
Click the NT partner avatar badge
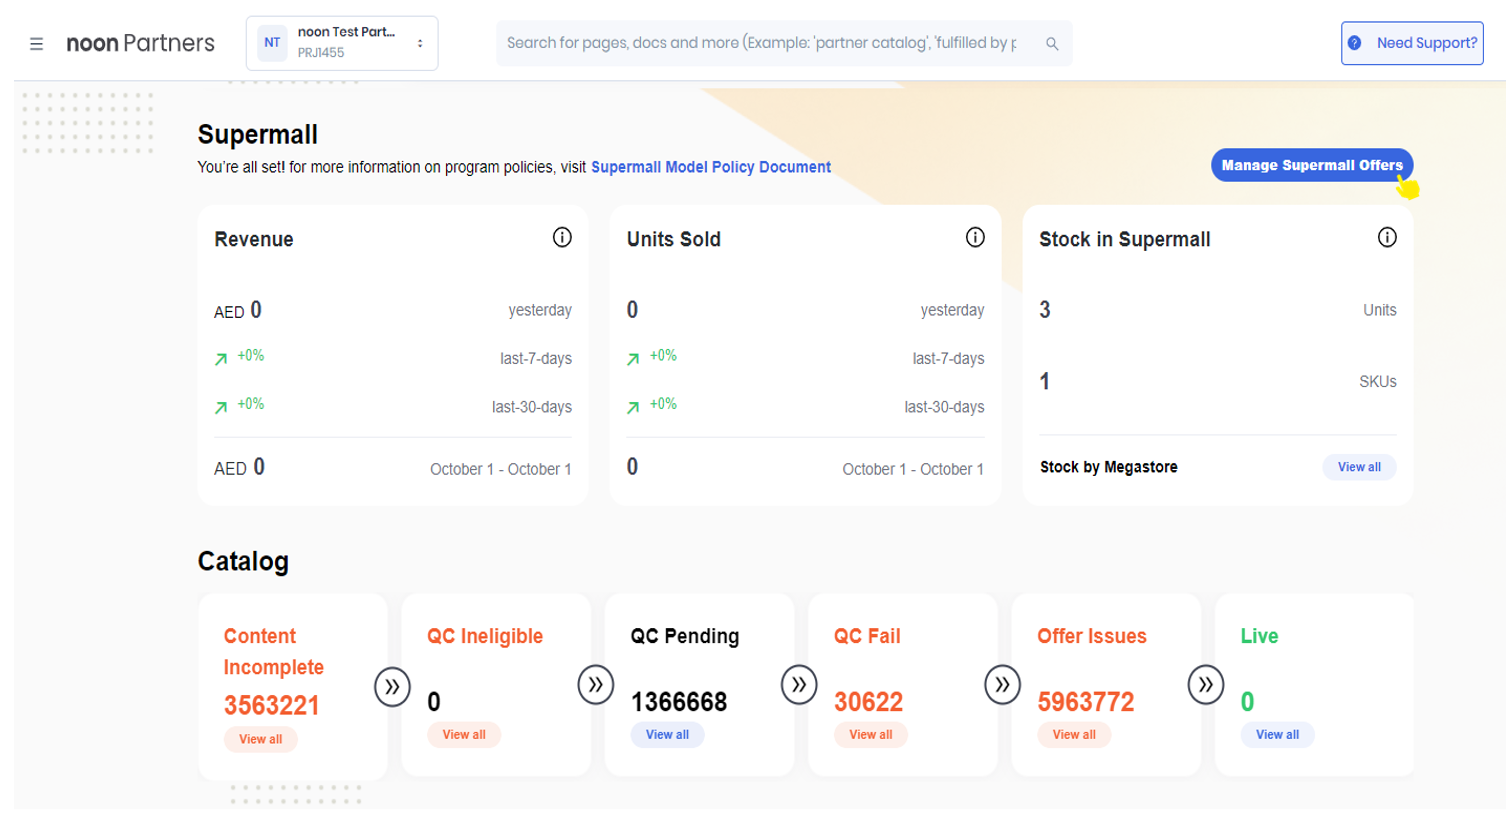pyautogui.click(x=272, y=43)
